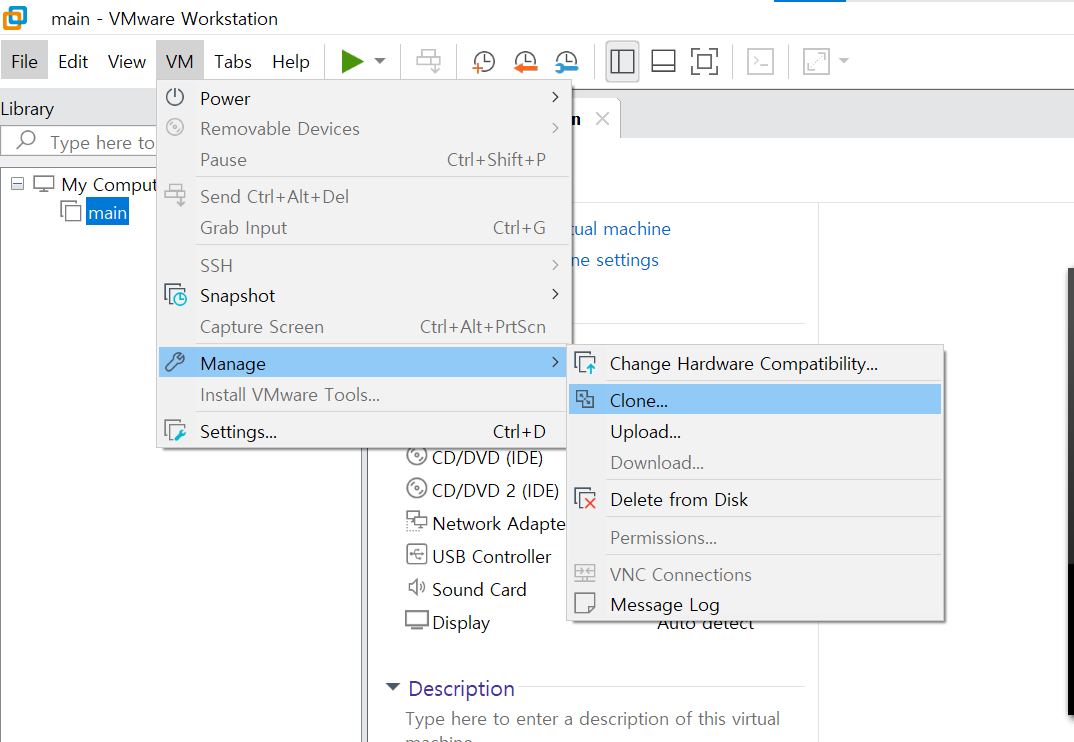Take a snapshot with the clock-plus icon

tap(484, 61)
